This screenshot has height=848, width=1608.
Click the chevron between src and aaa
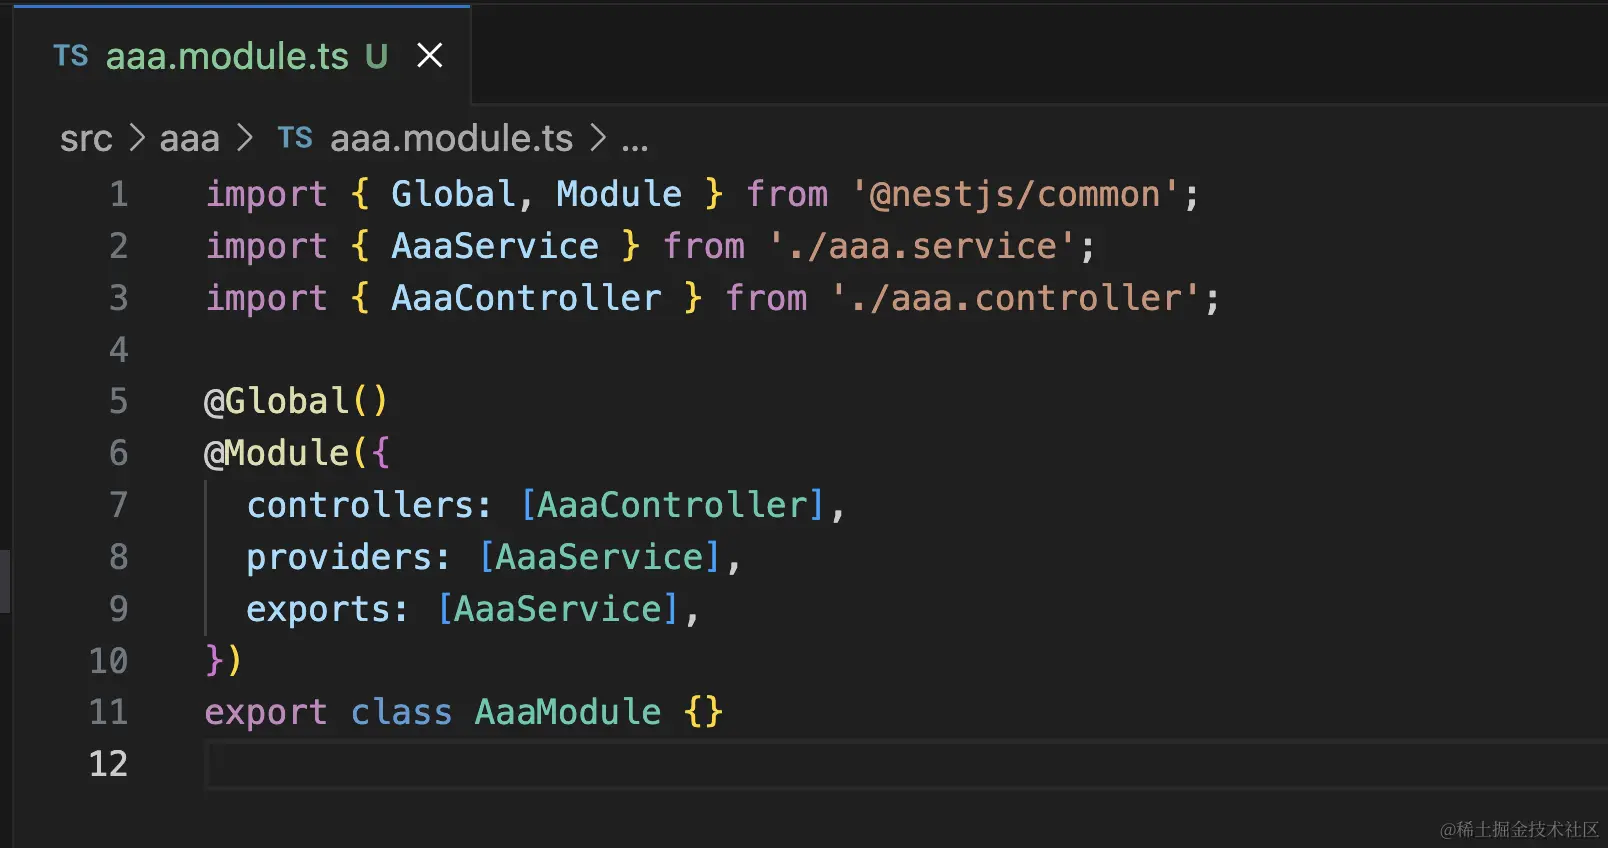[x=137, y=138]
